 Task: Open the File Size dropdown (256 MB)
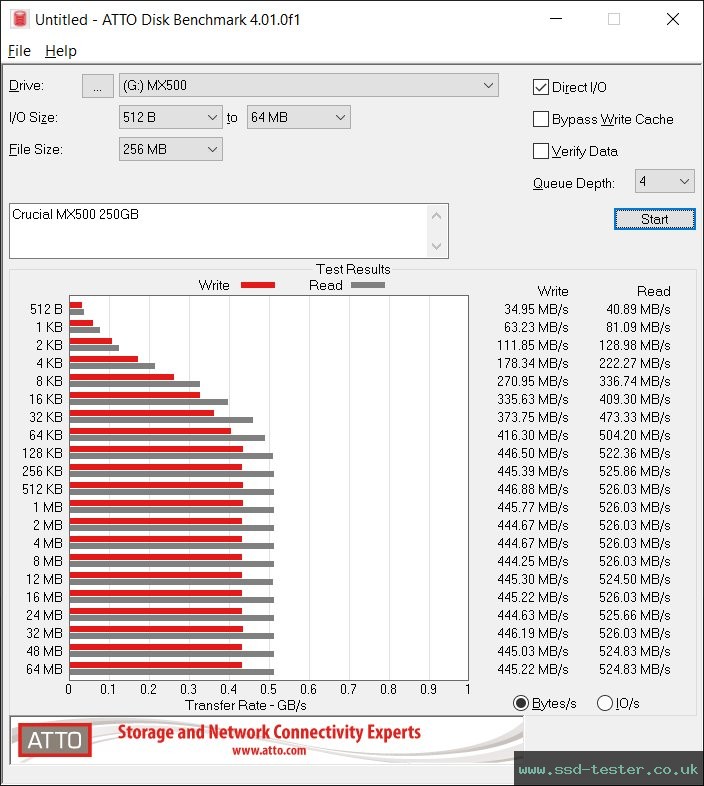(170, 149)
